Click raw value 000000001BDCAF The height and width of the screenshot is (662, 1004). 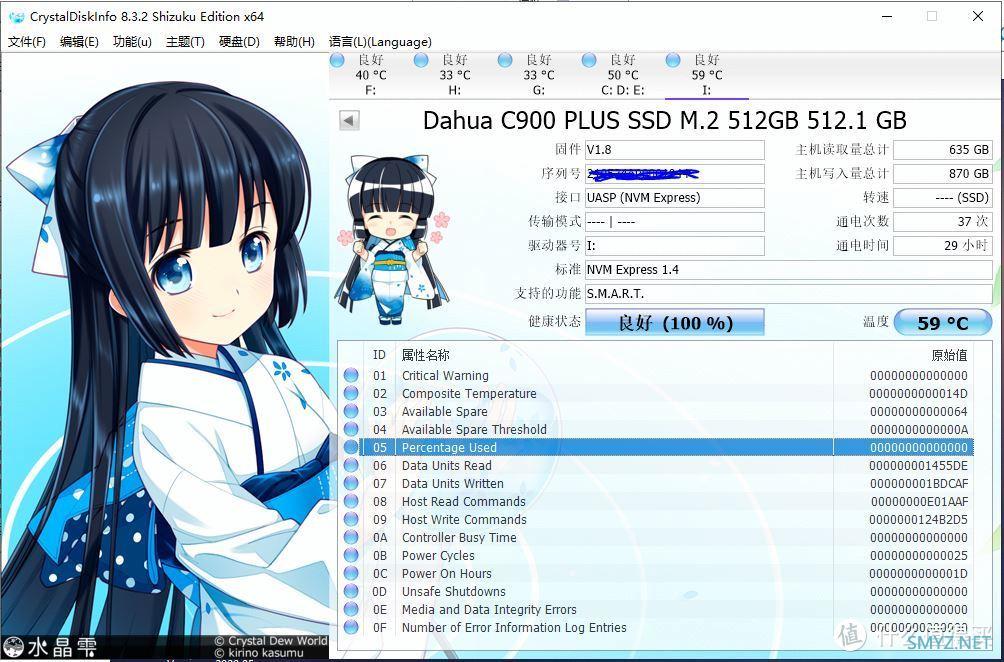coord(918,483)
